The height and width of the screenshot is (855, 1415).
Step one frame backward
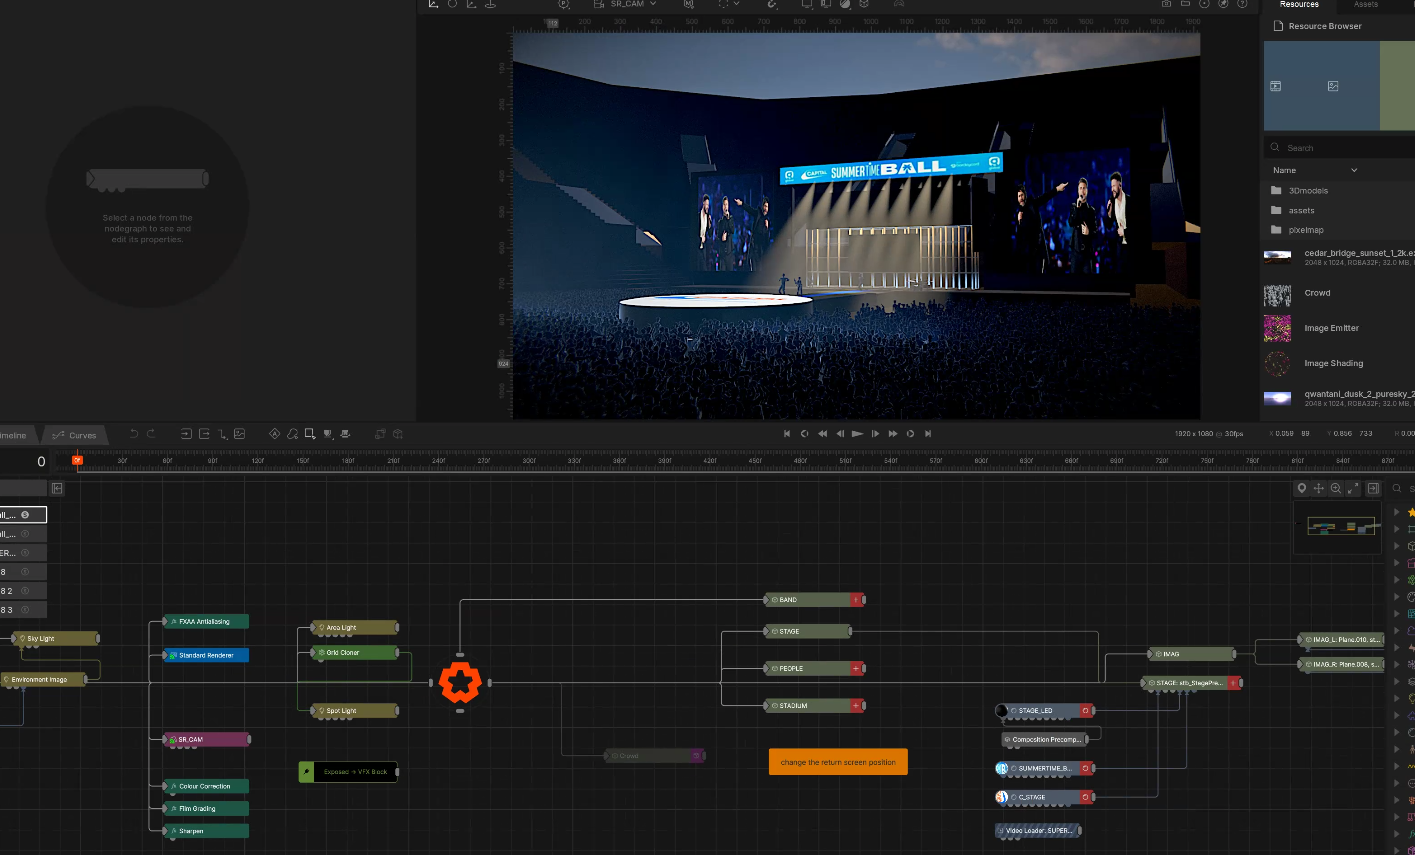tap(839, 434)
